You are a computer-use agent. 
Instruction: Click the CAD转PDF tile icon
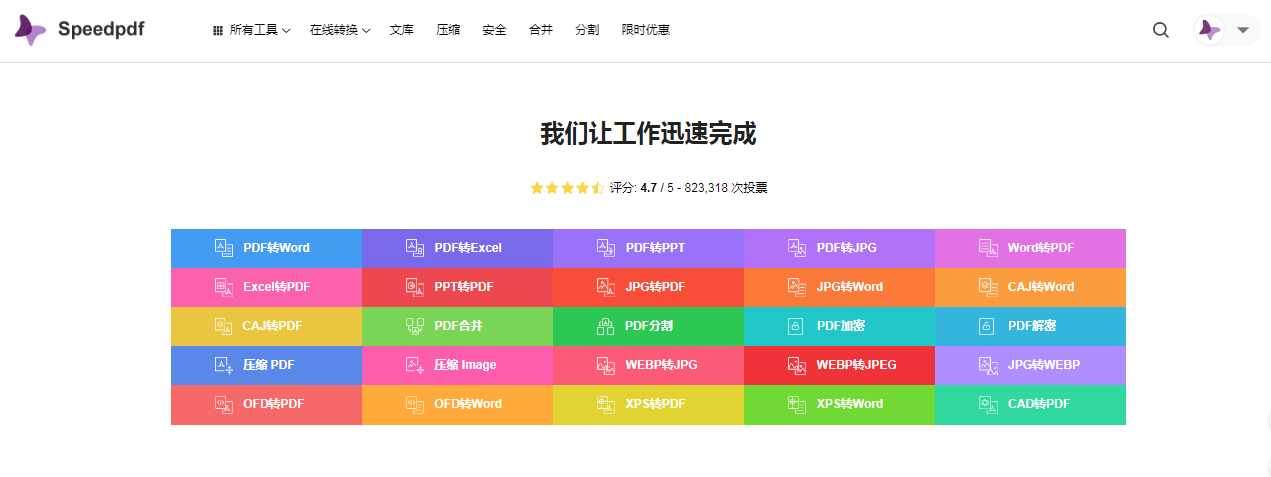[988, 404]
